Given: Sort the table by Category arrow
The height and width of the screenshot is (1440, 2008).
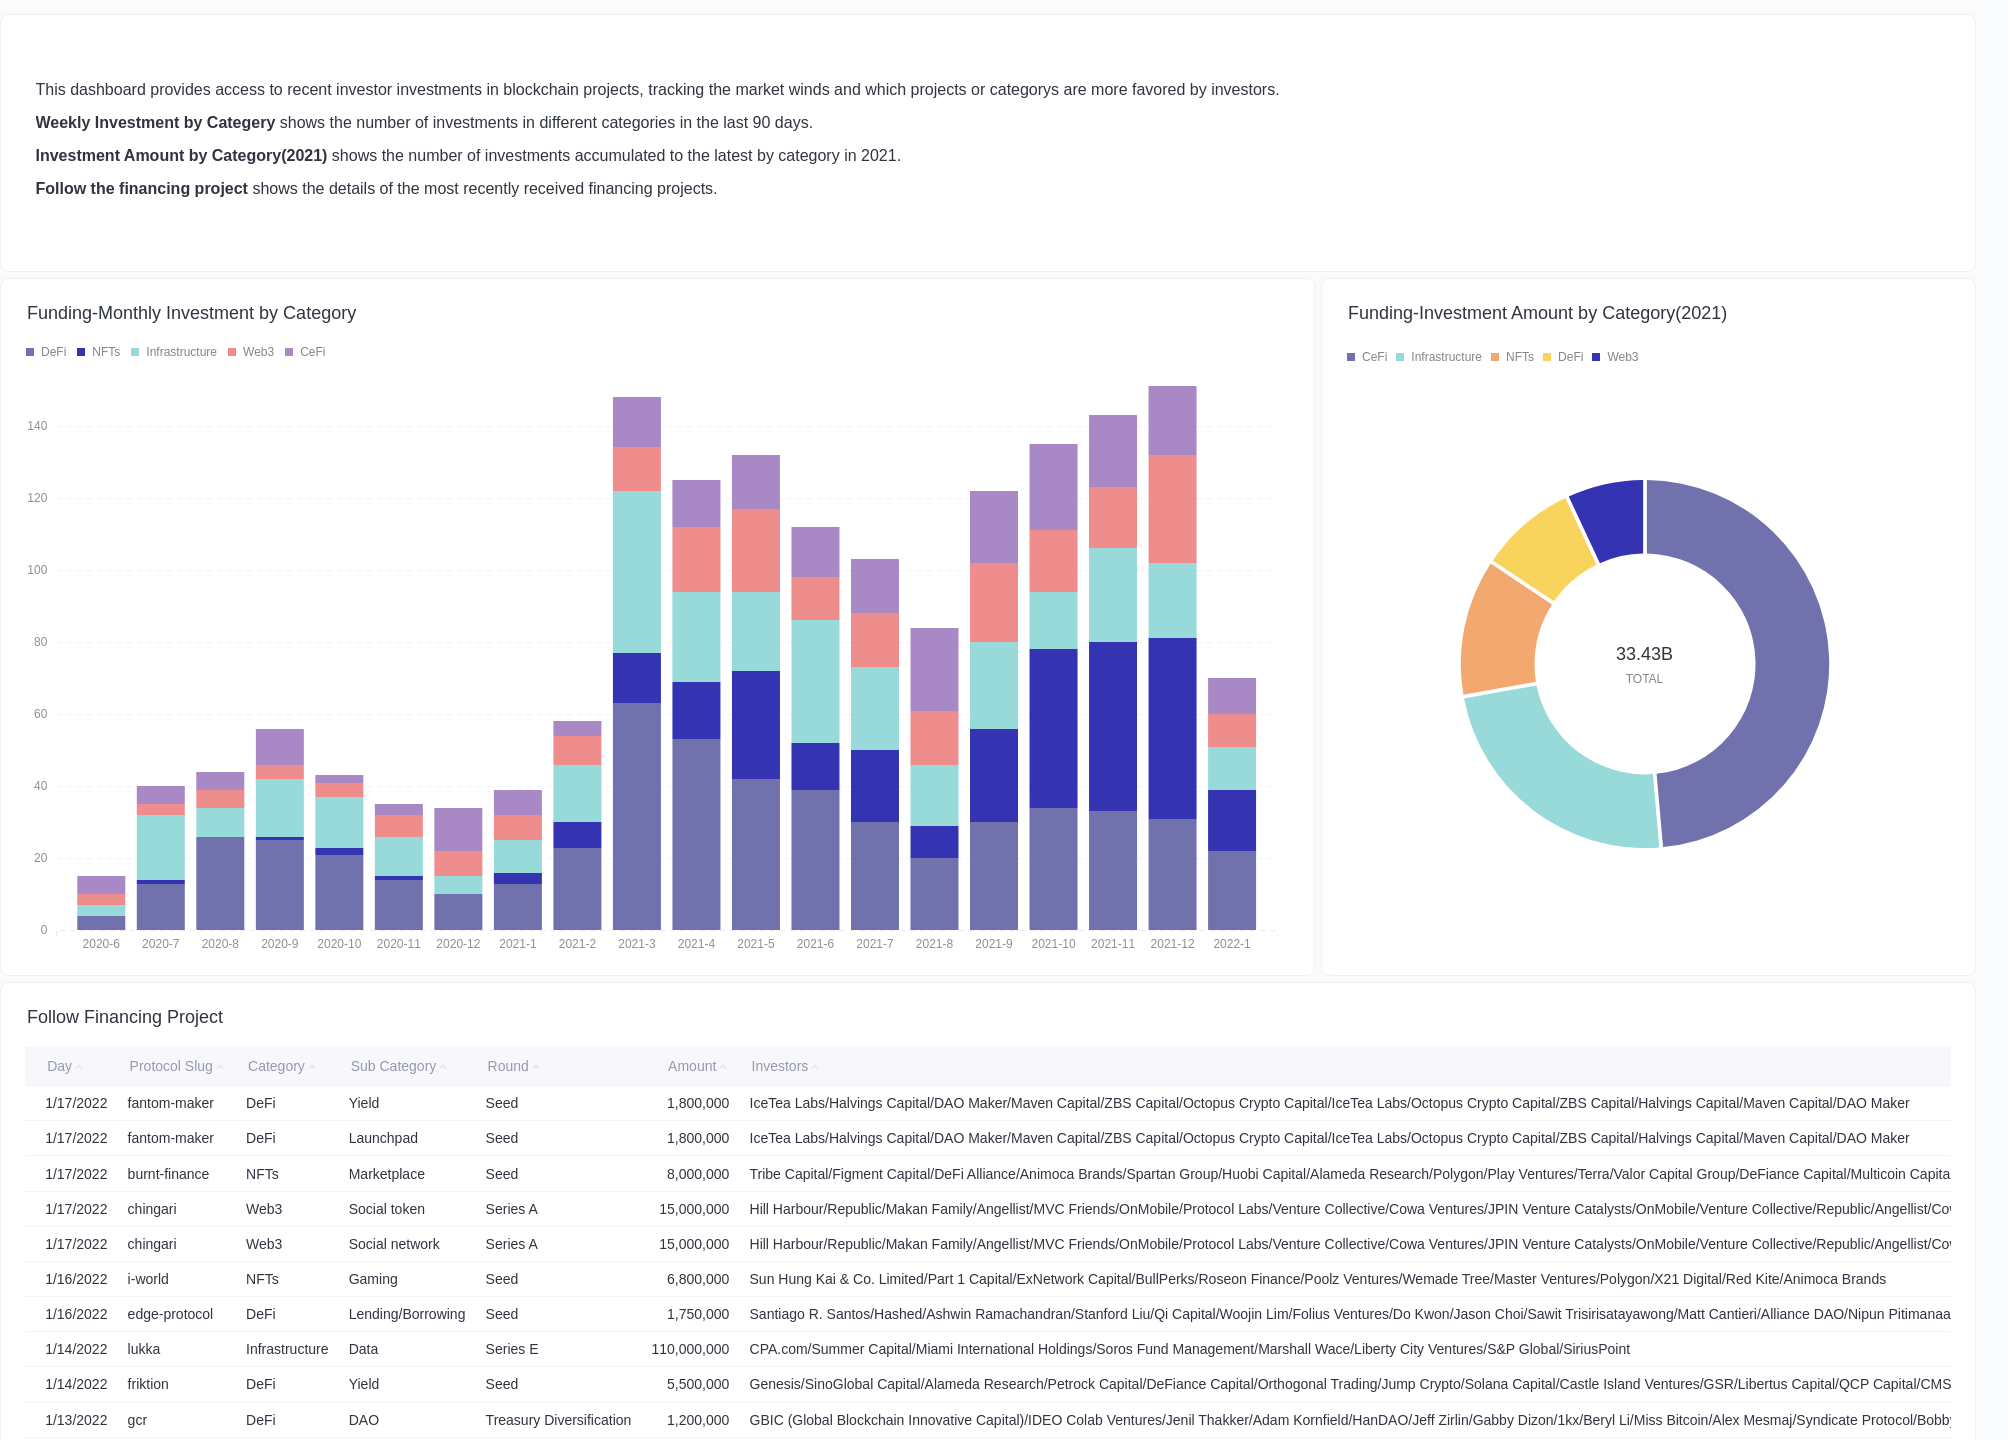Looking at the screenshot, I should click(313, 1066).
